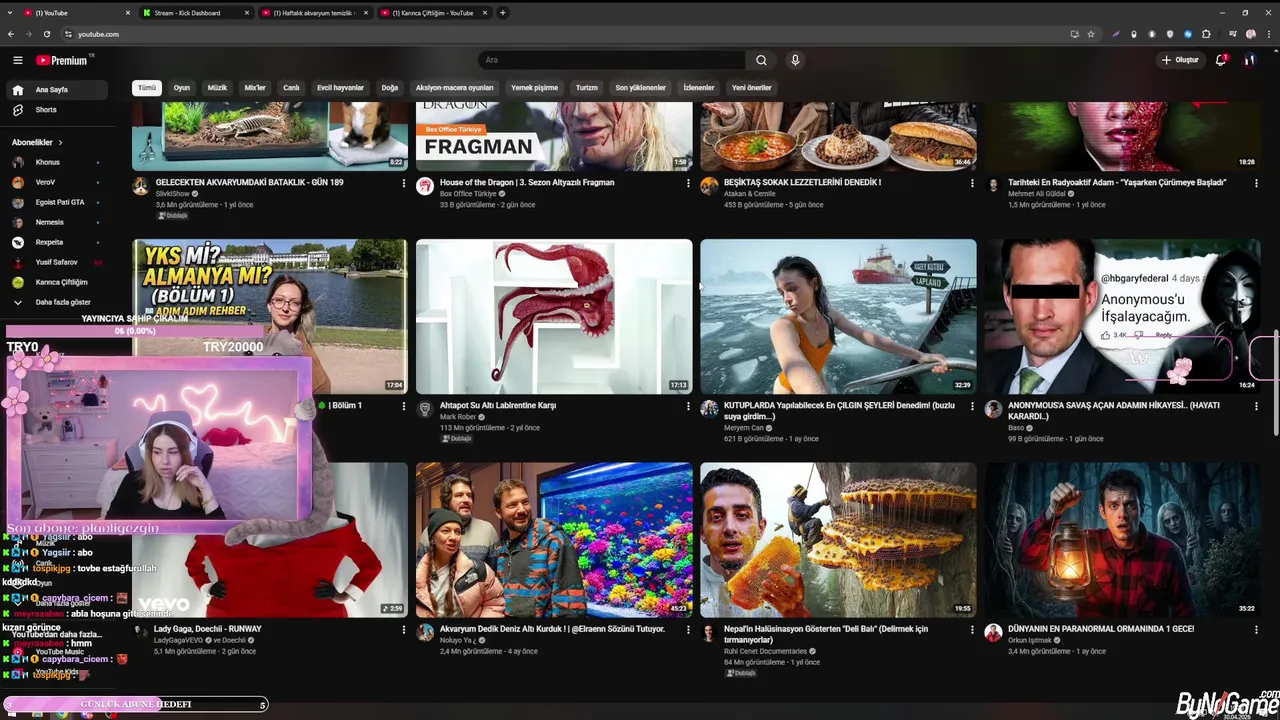The height and width of the screenshot is (720, 1280).
Task: Select the Yemek pişirme filter chip
Action: point(534,88)
